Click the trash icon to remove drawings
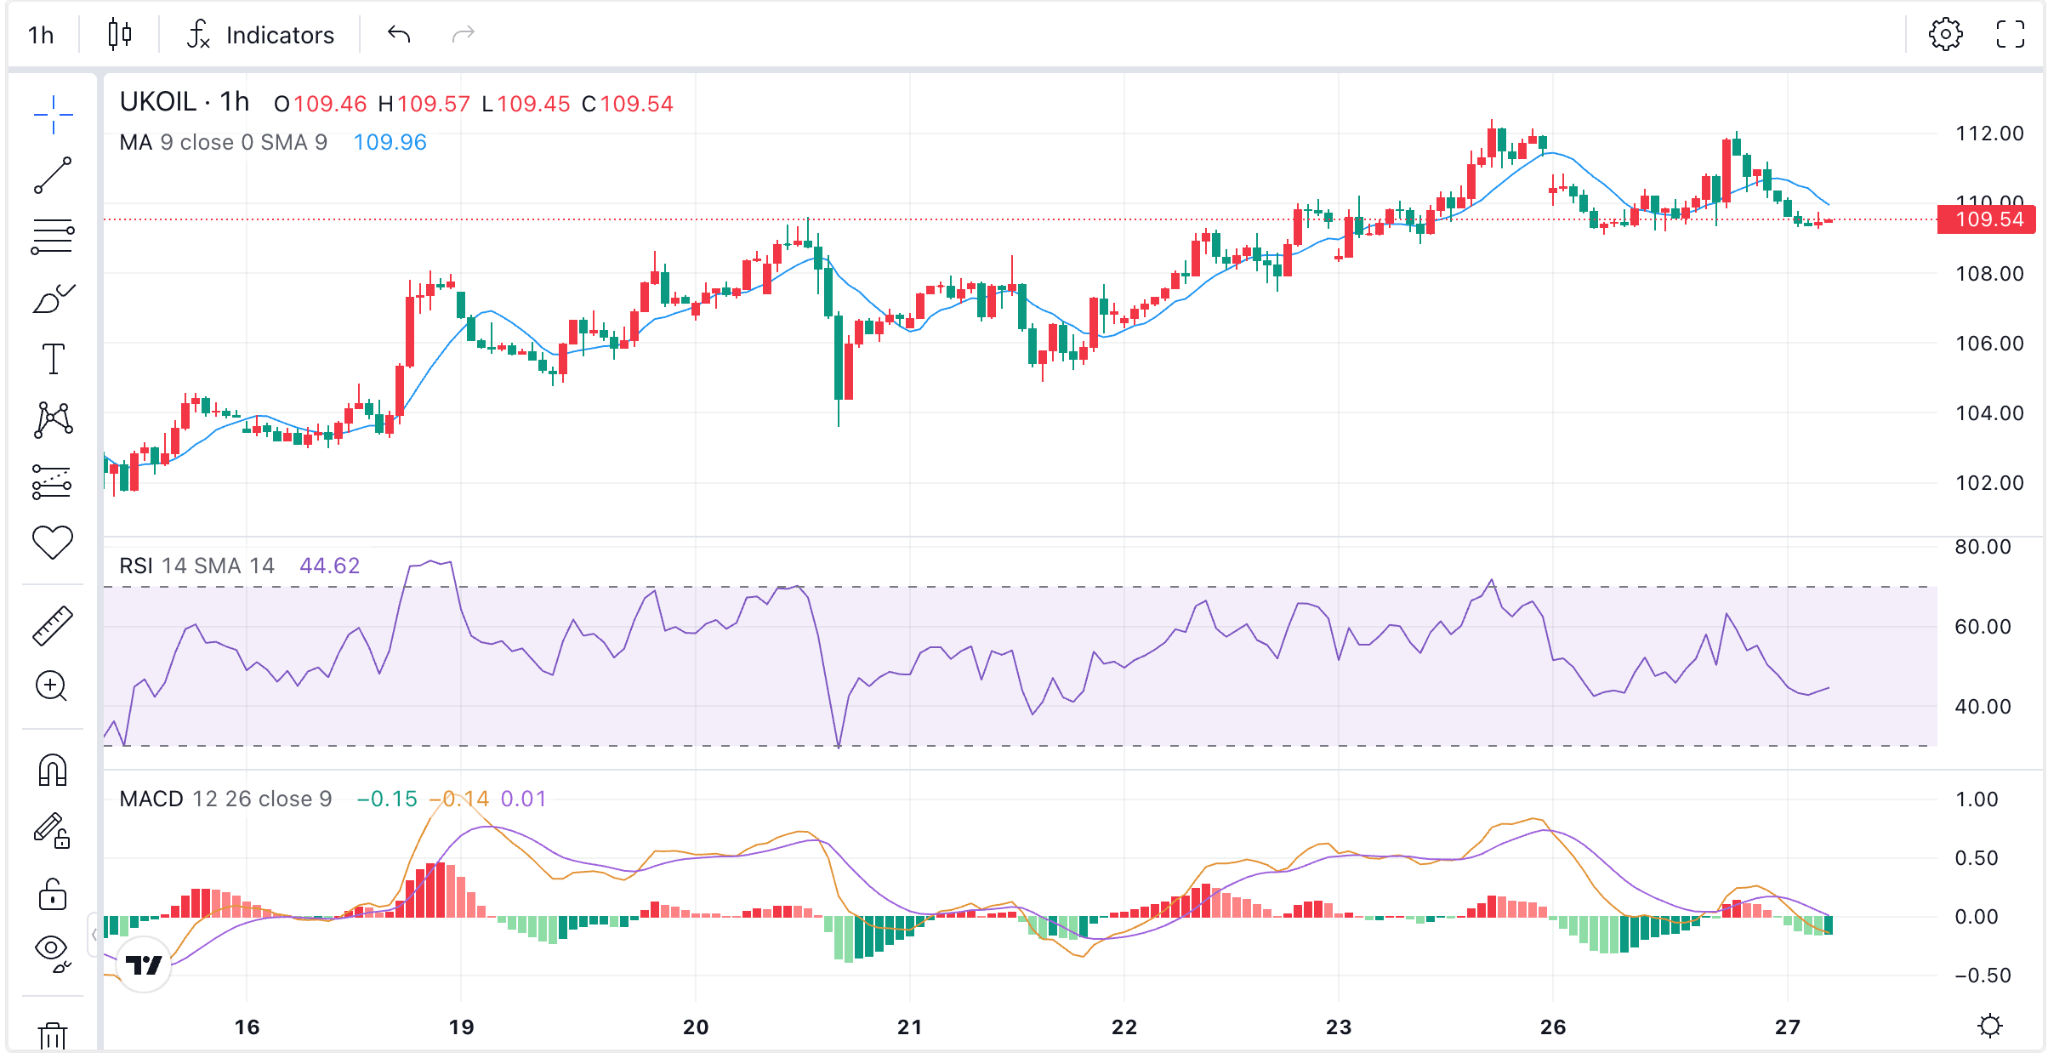The image size is (2048, 1056). click(53, 1036)
